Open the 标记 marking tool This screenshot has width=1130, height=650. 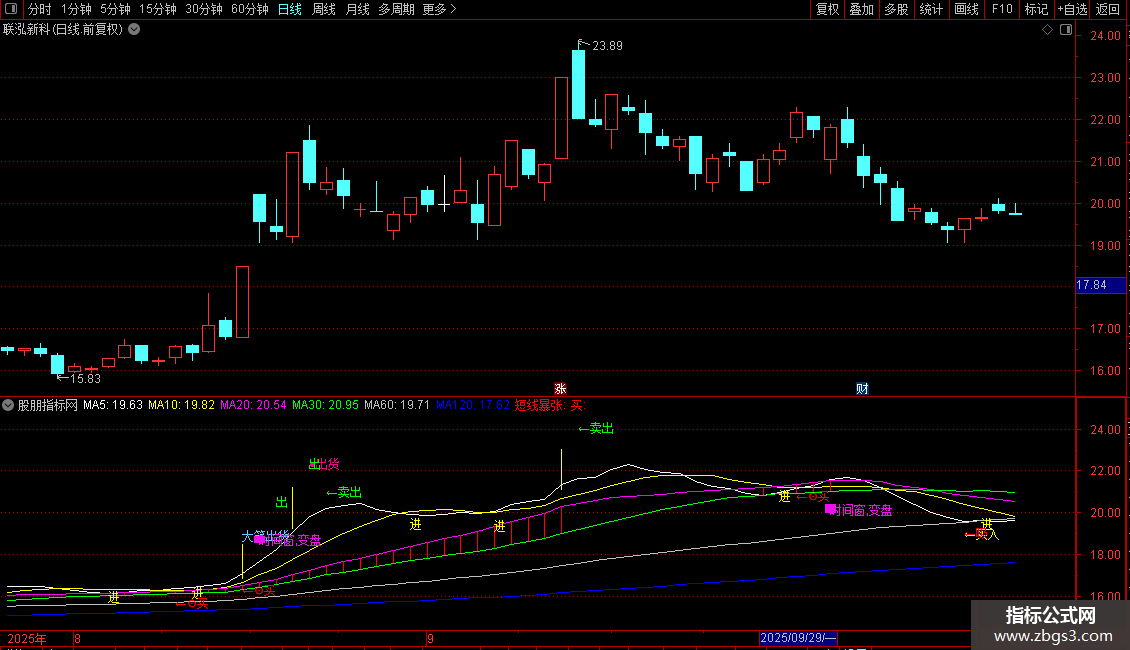[x=1036, y=9]
